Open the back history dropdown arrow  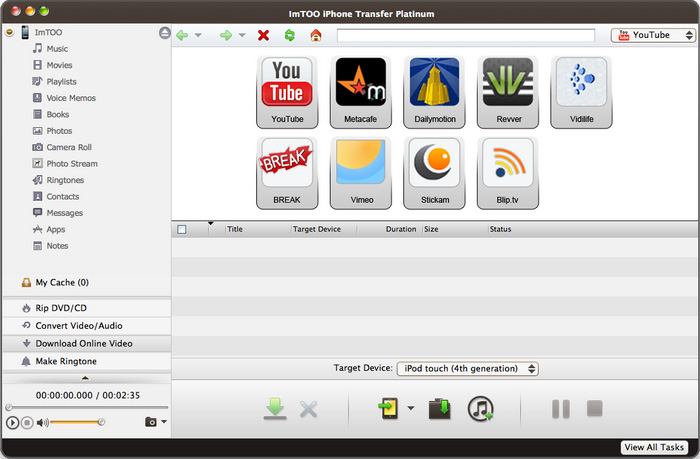tap(198, 35)
